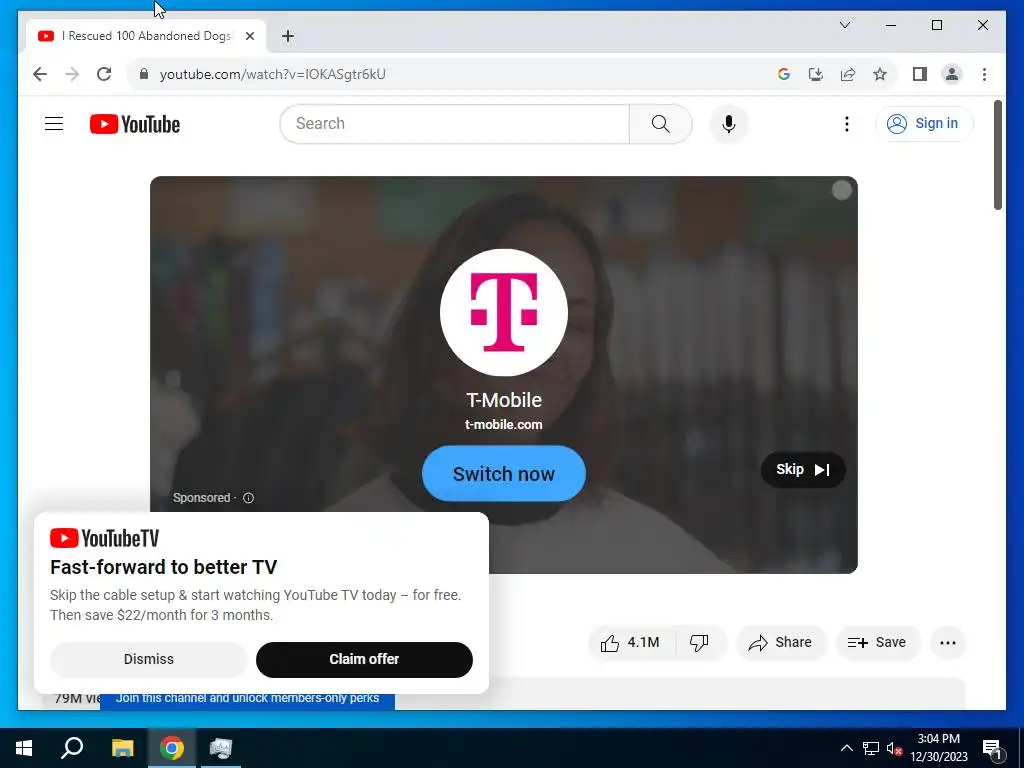The height and width of the screenshot is (768, 1024).
Task: Click Sign in button
Action: click(924, 123)
